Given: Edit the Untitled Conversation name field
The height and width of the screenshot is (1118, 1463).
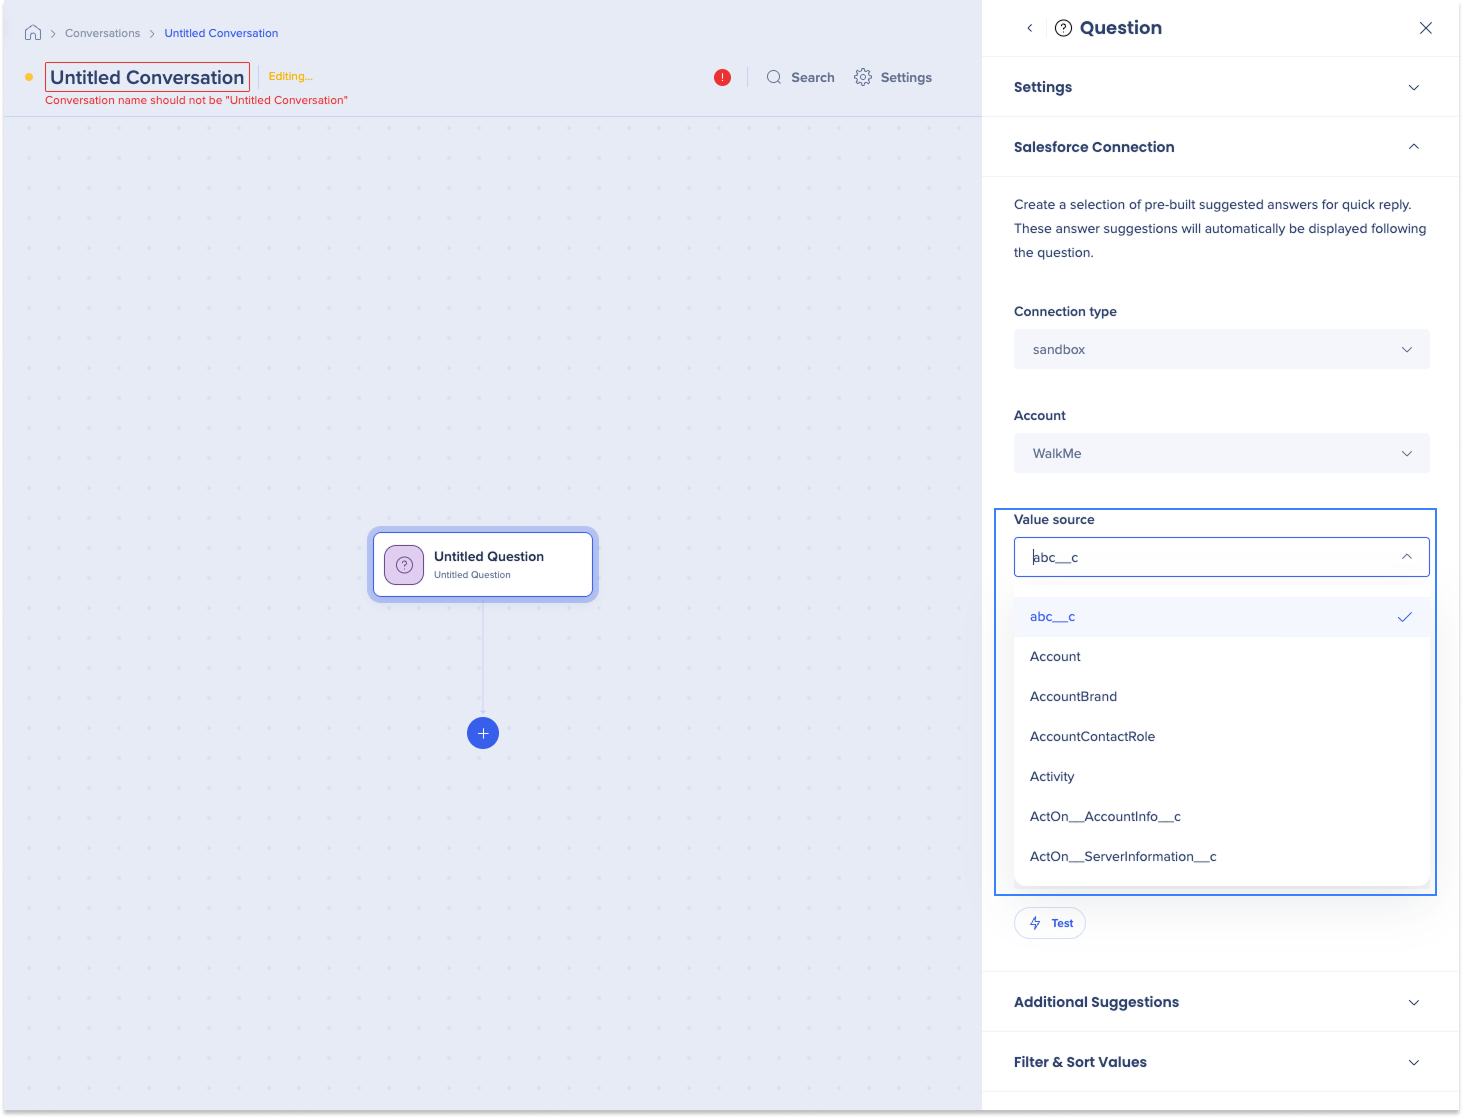Looking at the screenshot, I should pyautogui.click(x=147, y=77).
